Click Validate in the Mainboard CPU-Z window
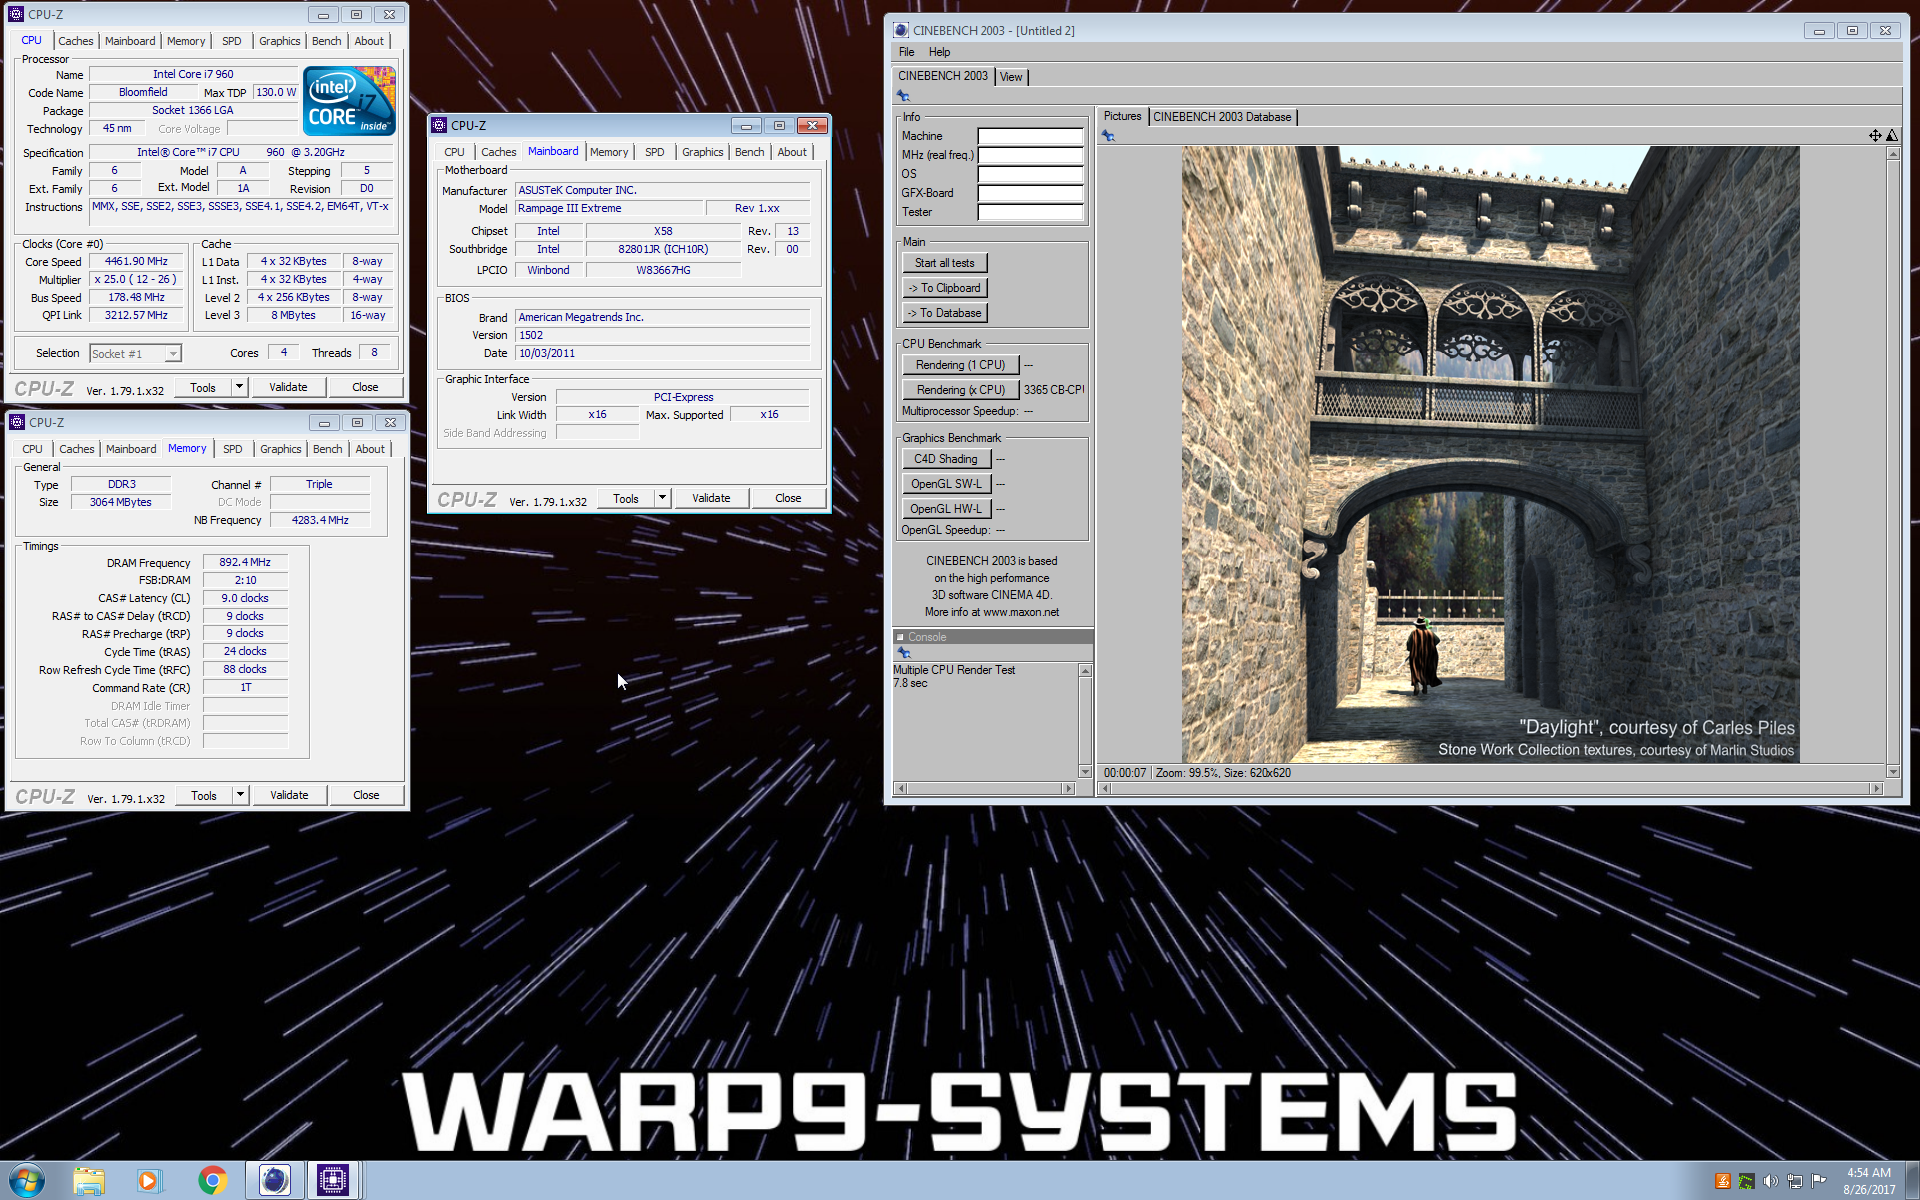Viewport: 1920px width, 1200px height. [711, 498]
